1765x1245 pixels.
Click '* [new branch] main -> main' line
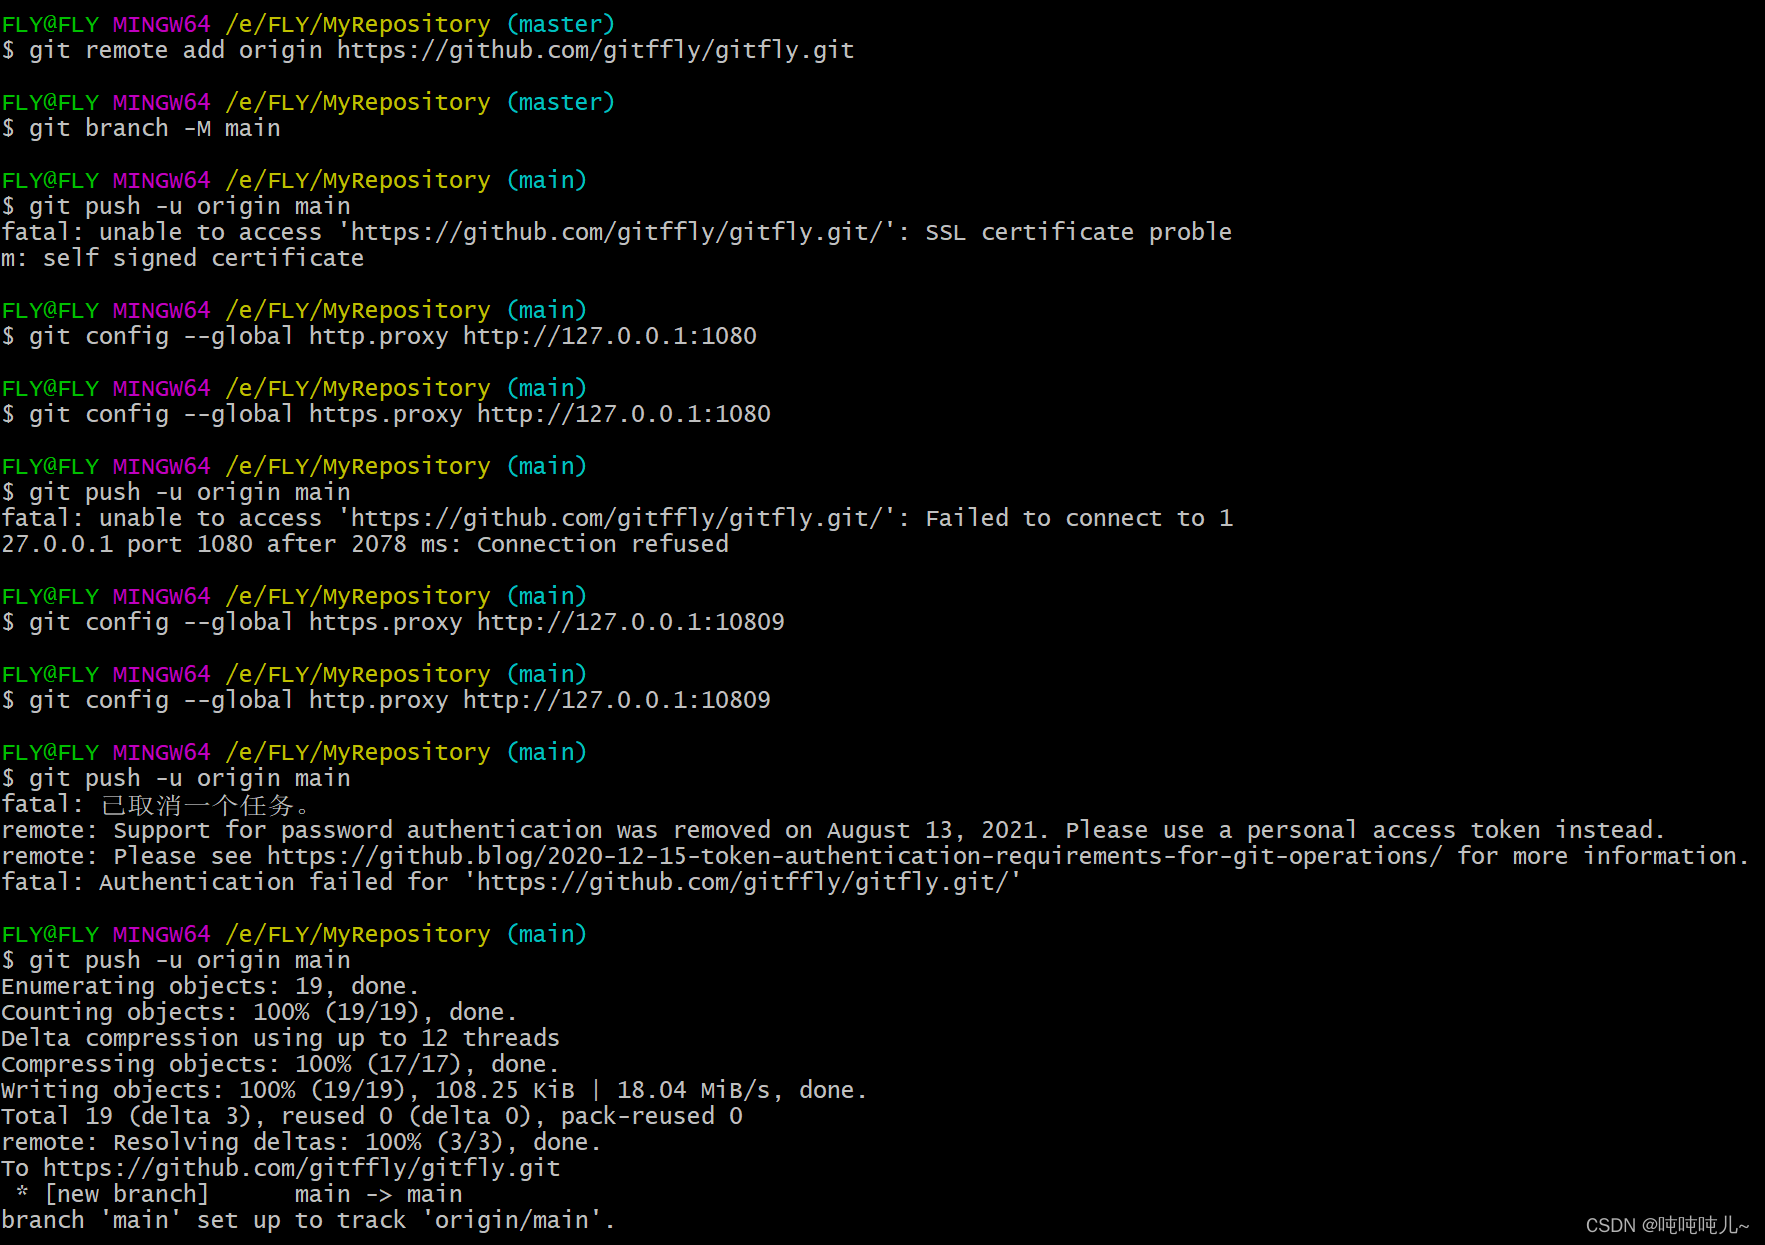239,1194
